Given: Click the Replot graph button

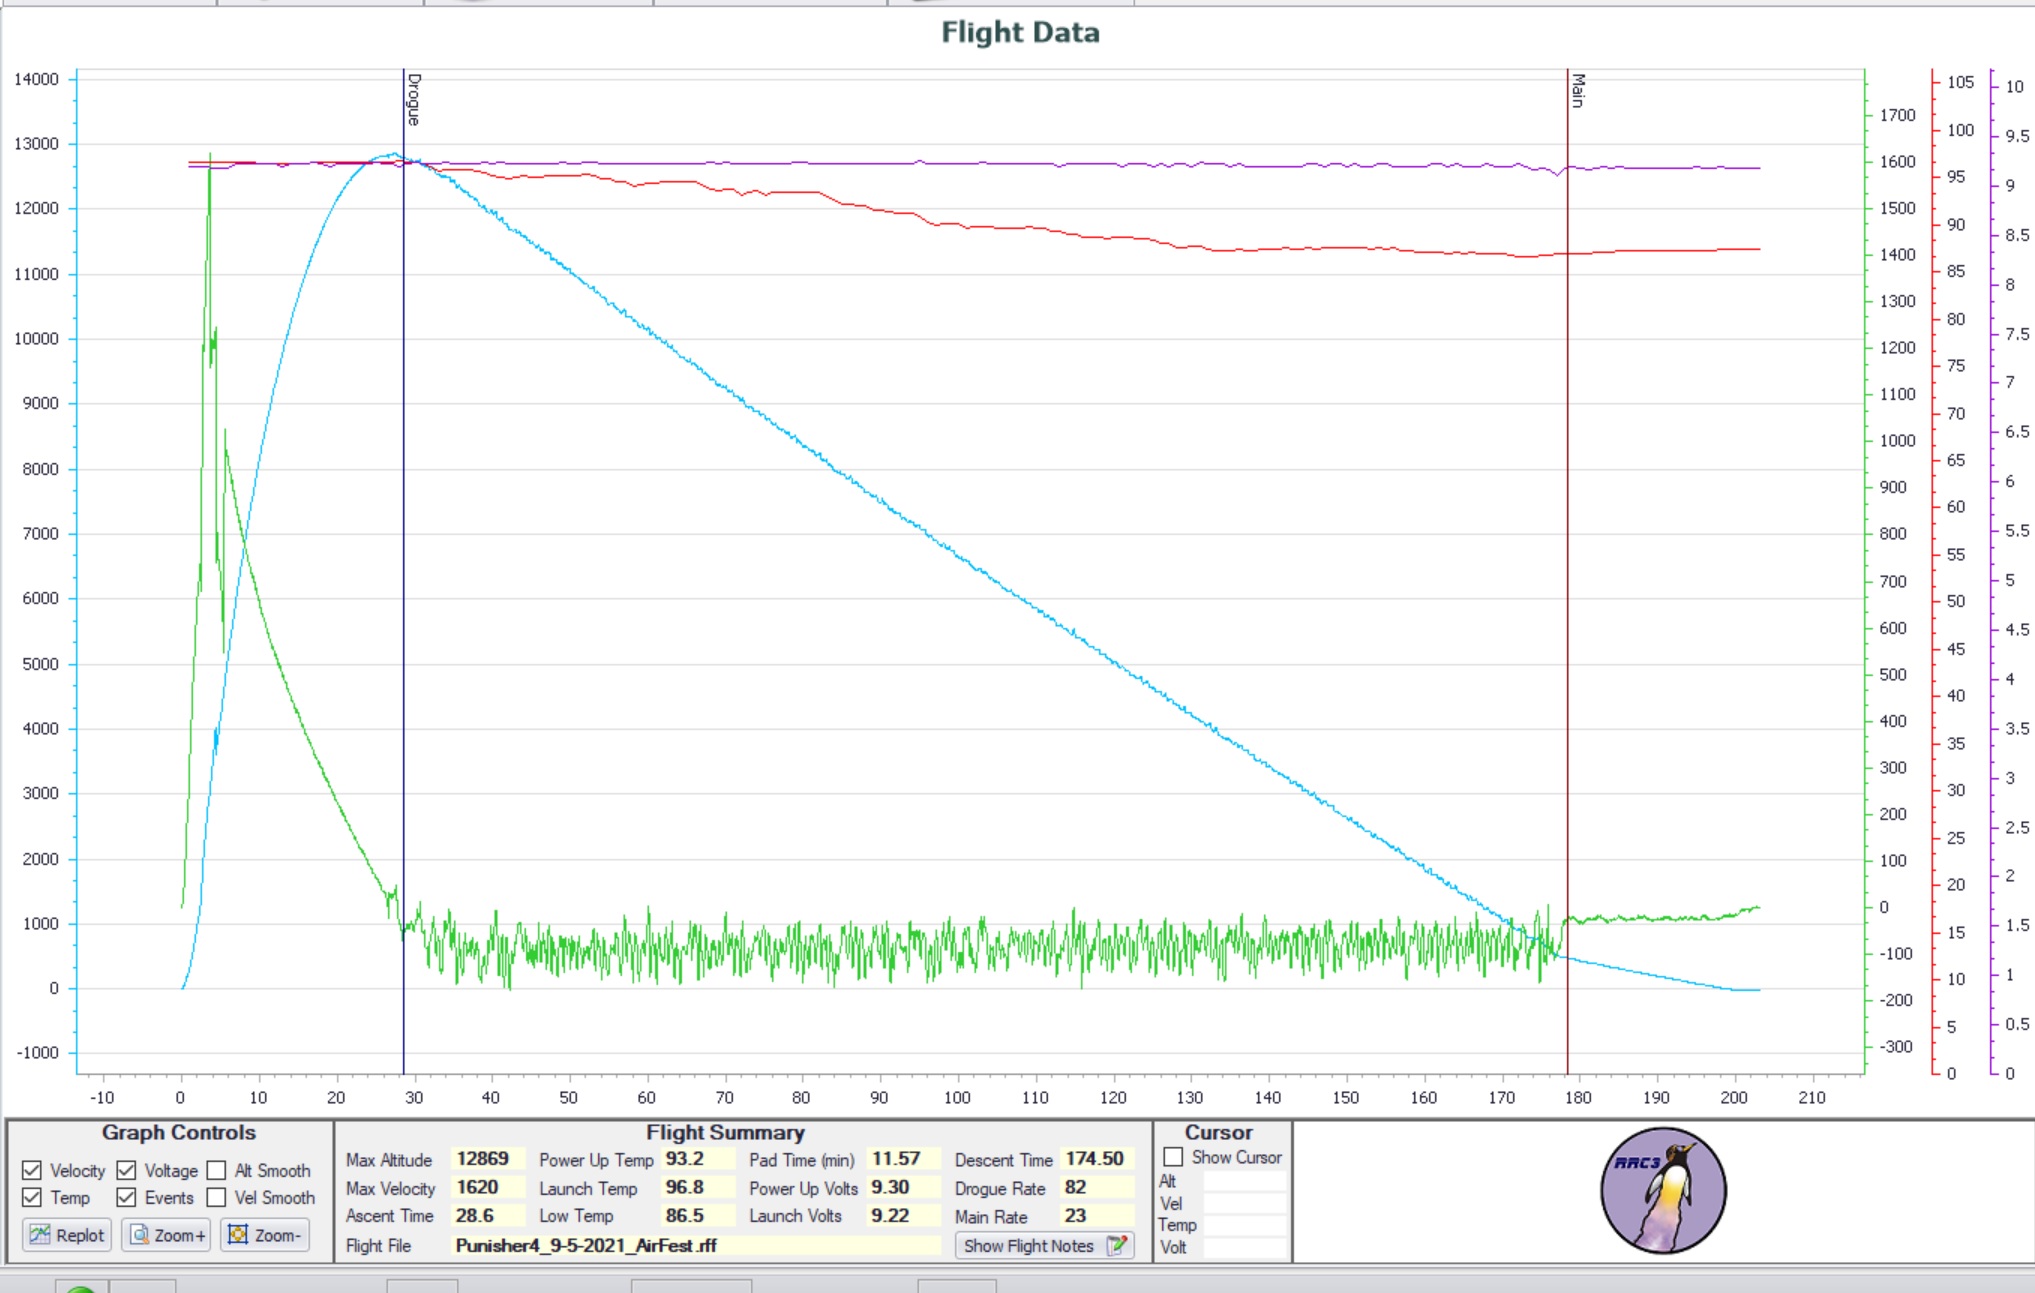Looking at the screenshot, I should click(x=67, y=1235).
